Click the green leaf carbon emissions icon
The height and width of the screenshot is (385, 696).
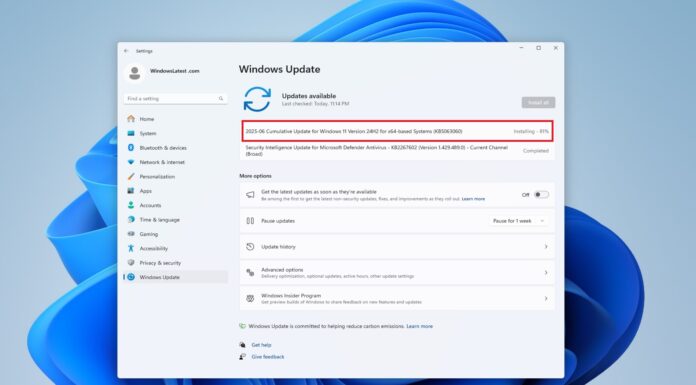pos(242,326)
